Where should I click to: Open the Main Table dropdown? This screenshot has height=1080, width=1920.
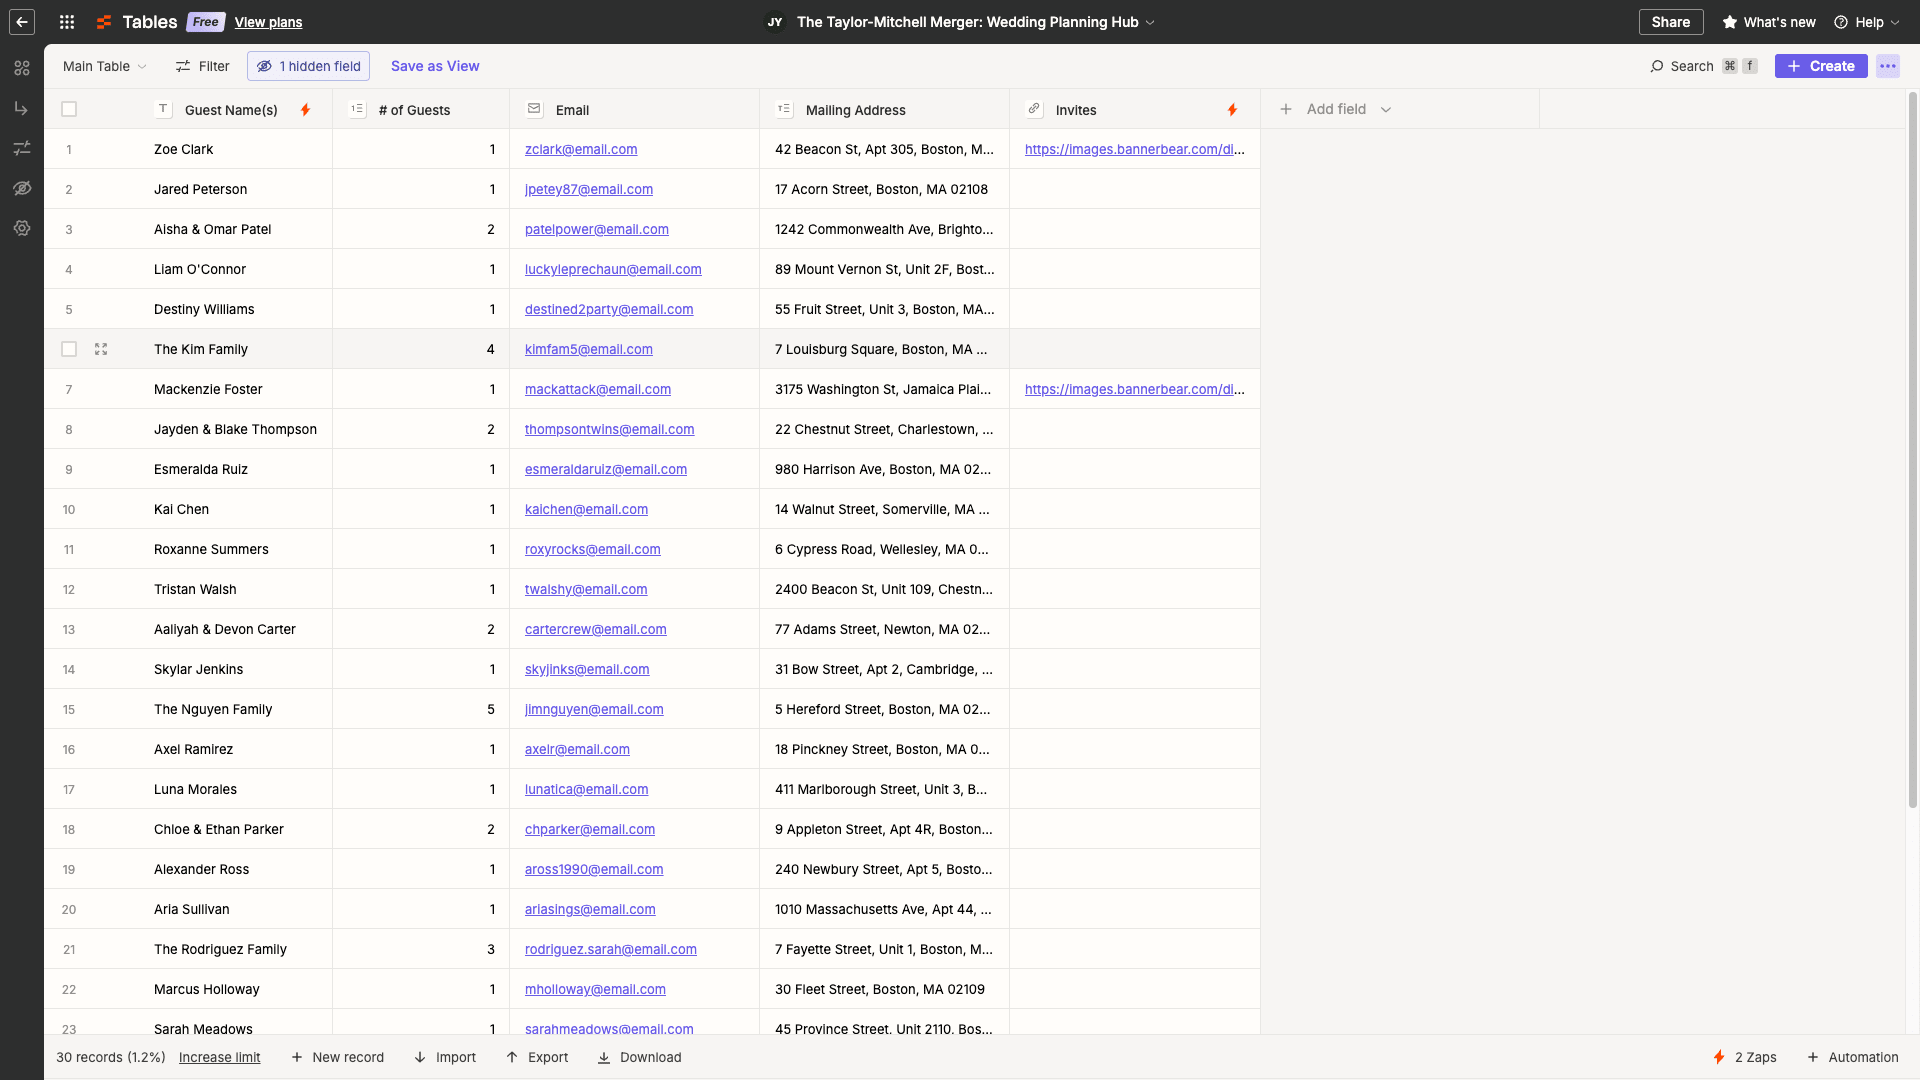tap(103, 66)
